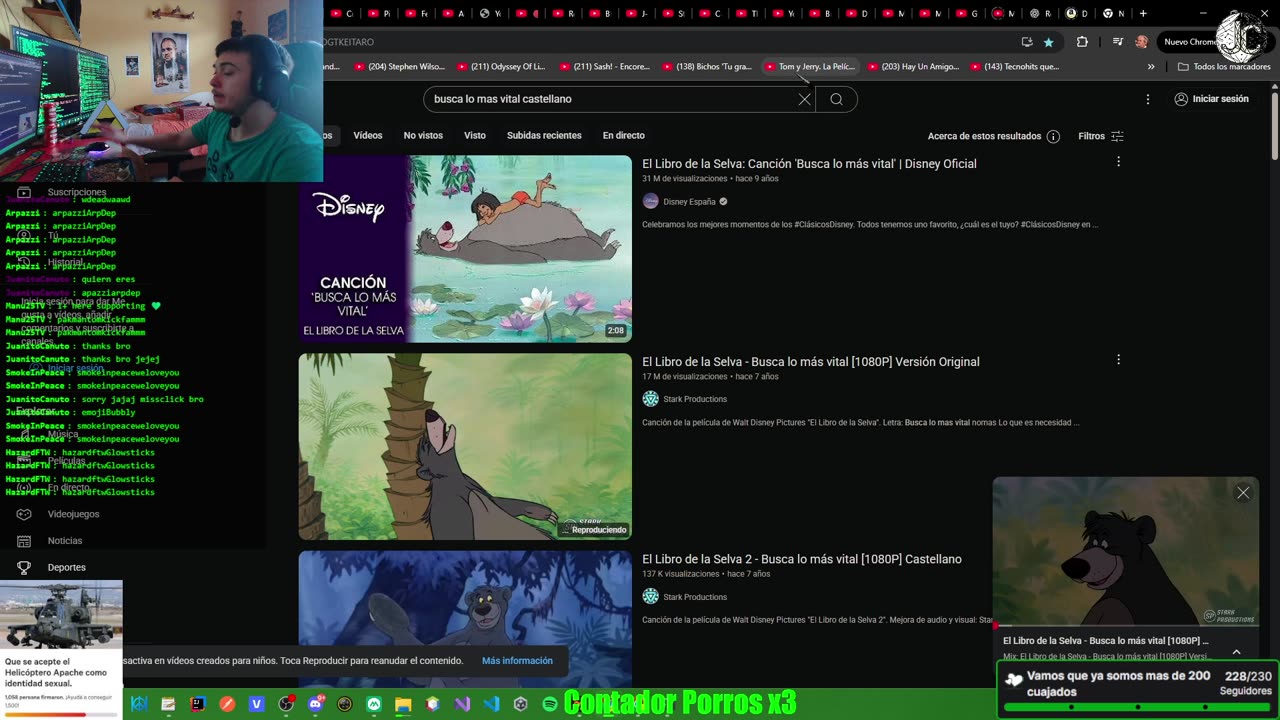Select the Vídeos filter chip

click(367, 135)
